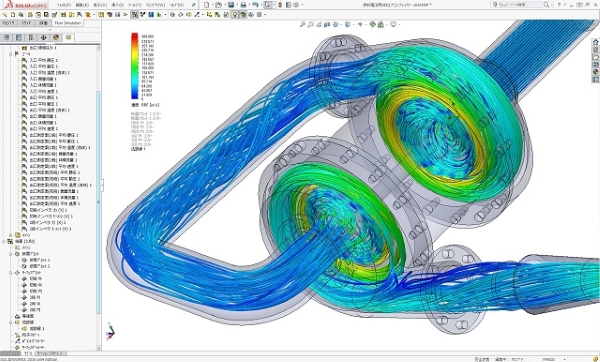Click the Undo arrow icon
Screen dimensions: 600x362
pos(255,5)
